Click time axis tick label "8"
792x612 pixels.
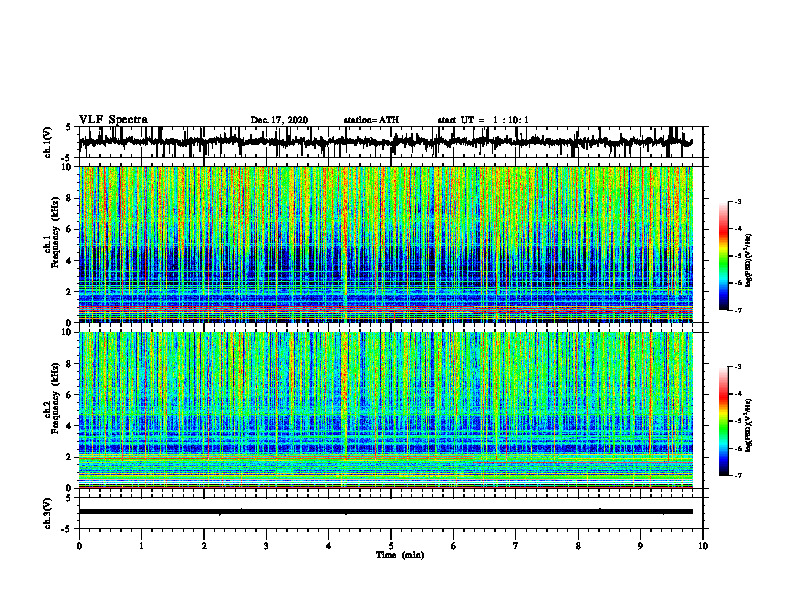click(578, 546)
